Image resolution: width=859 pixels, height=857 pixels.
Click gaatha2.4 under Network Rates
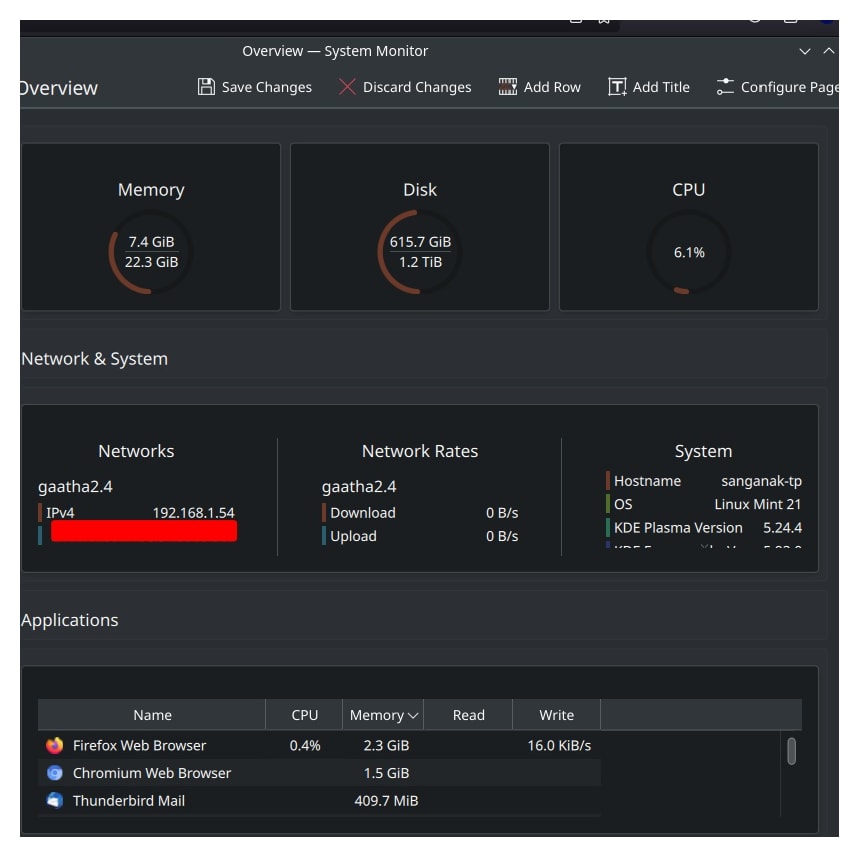tap(359, 487)
